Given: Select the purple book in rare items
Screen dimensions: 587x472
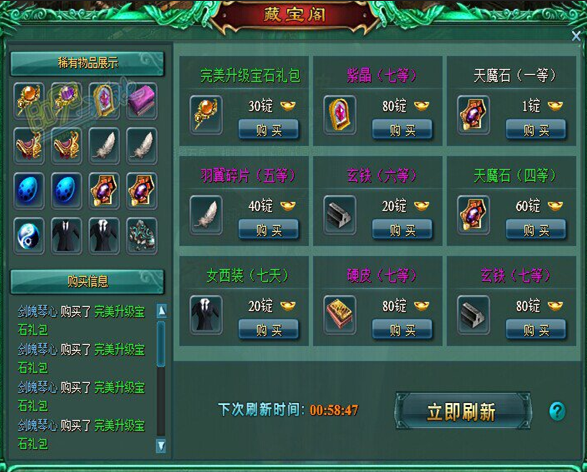Looking at the screenshot, I should 142,101.
